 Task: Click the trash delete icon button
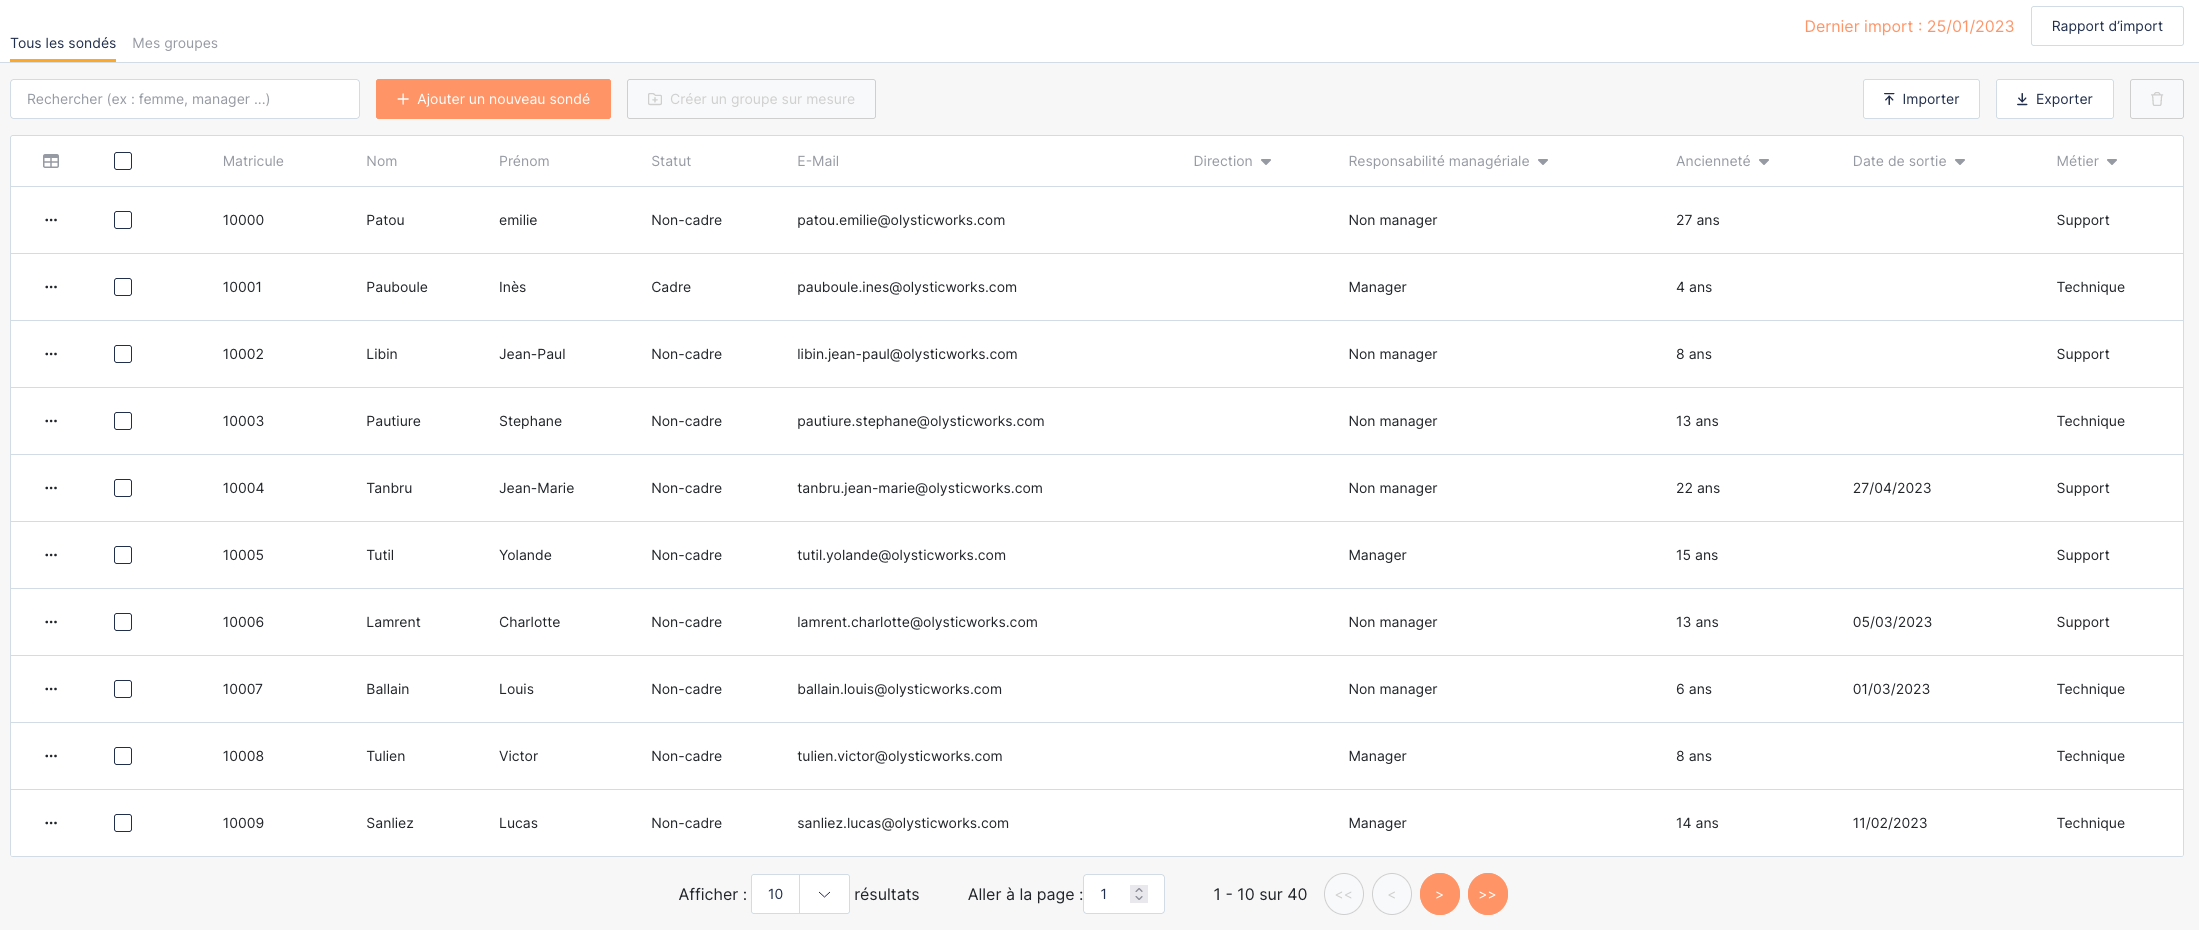(x=2156, y=99)
